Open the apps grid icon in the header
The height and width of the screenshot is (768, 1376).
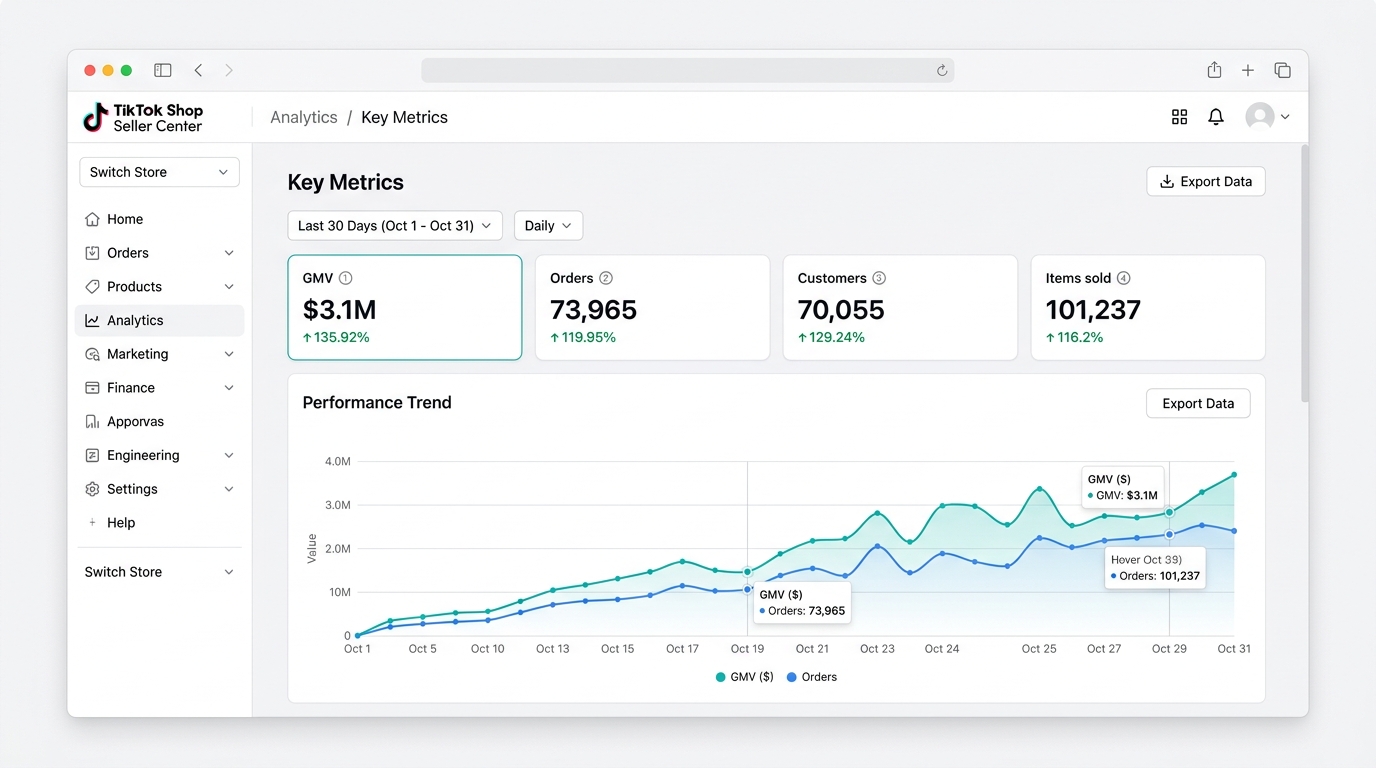tap(1180, 117)
